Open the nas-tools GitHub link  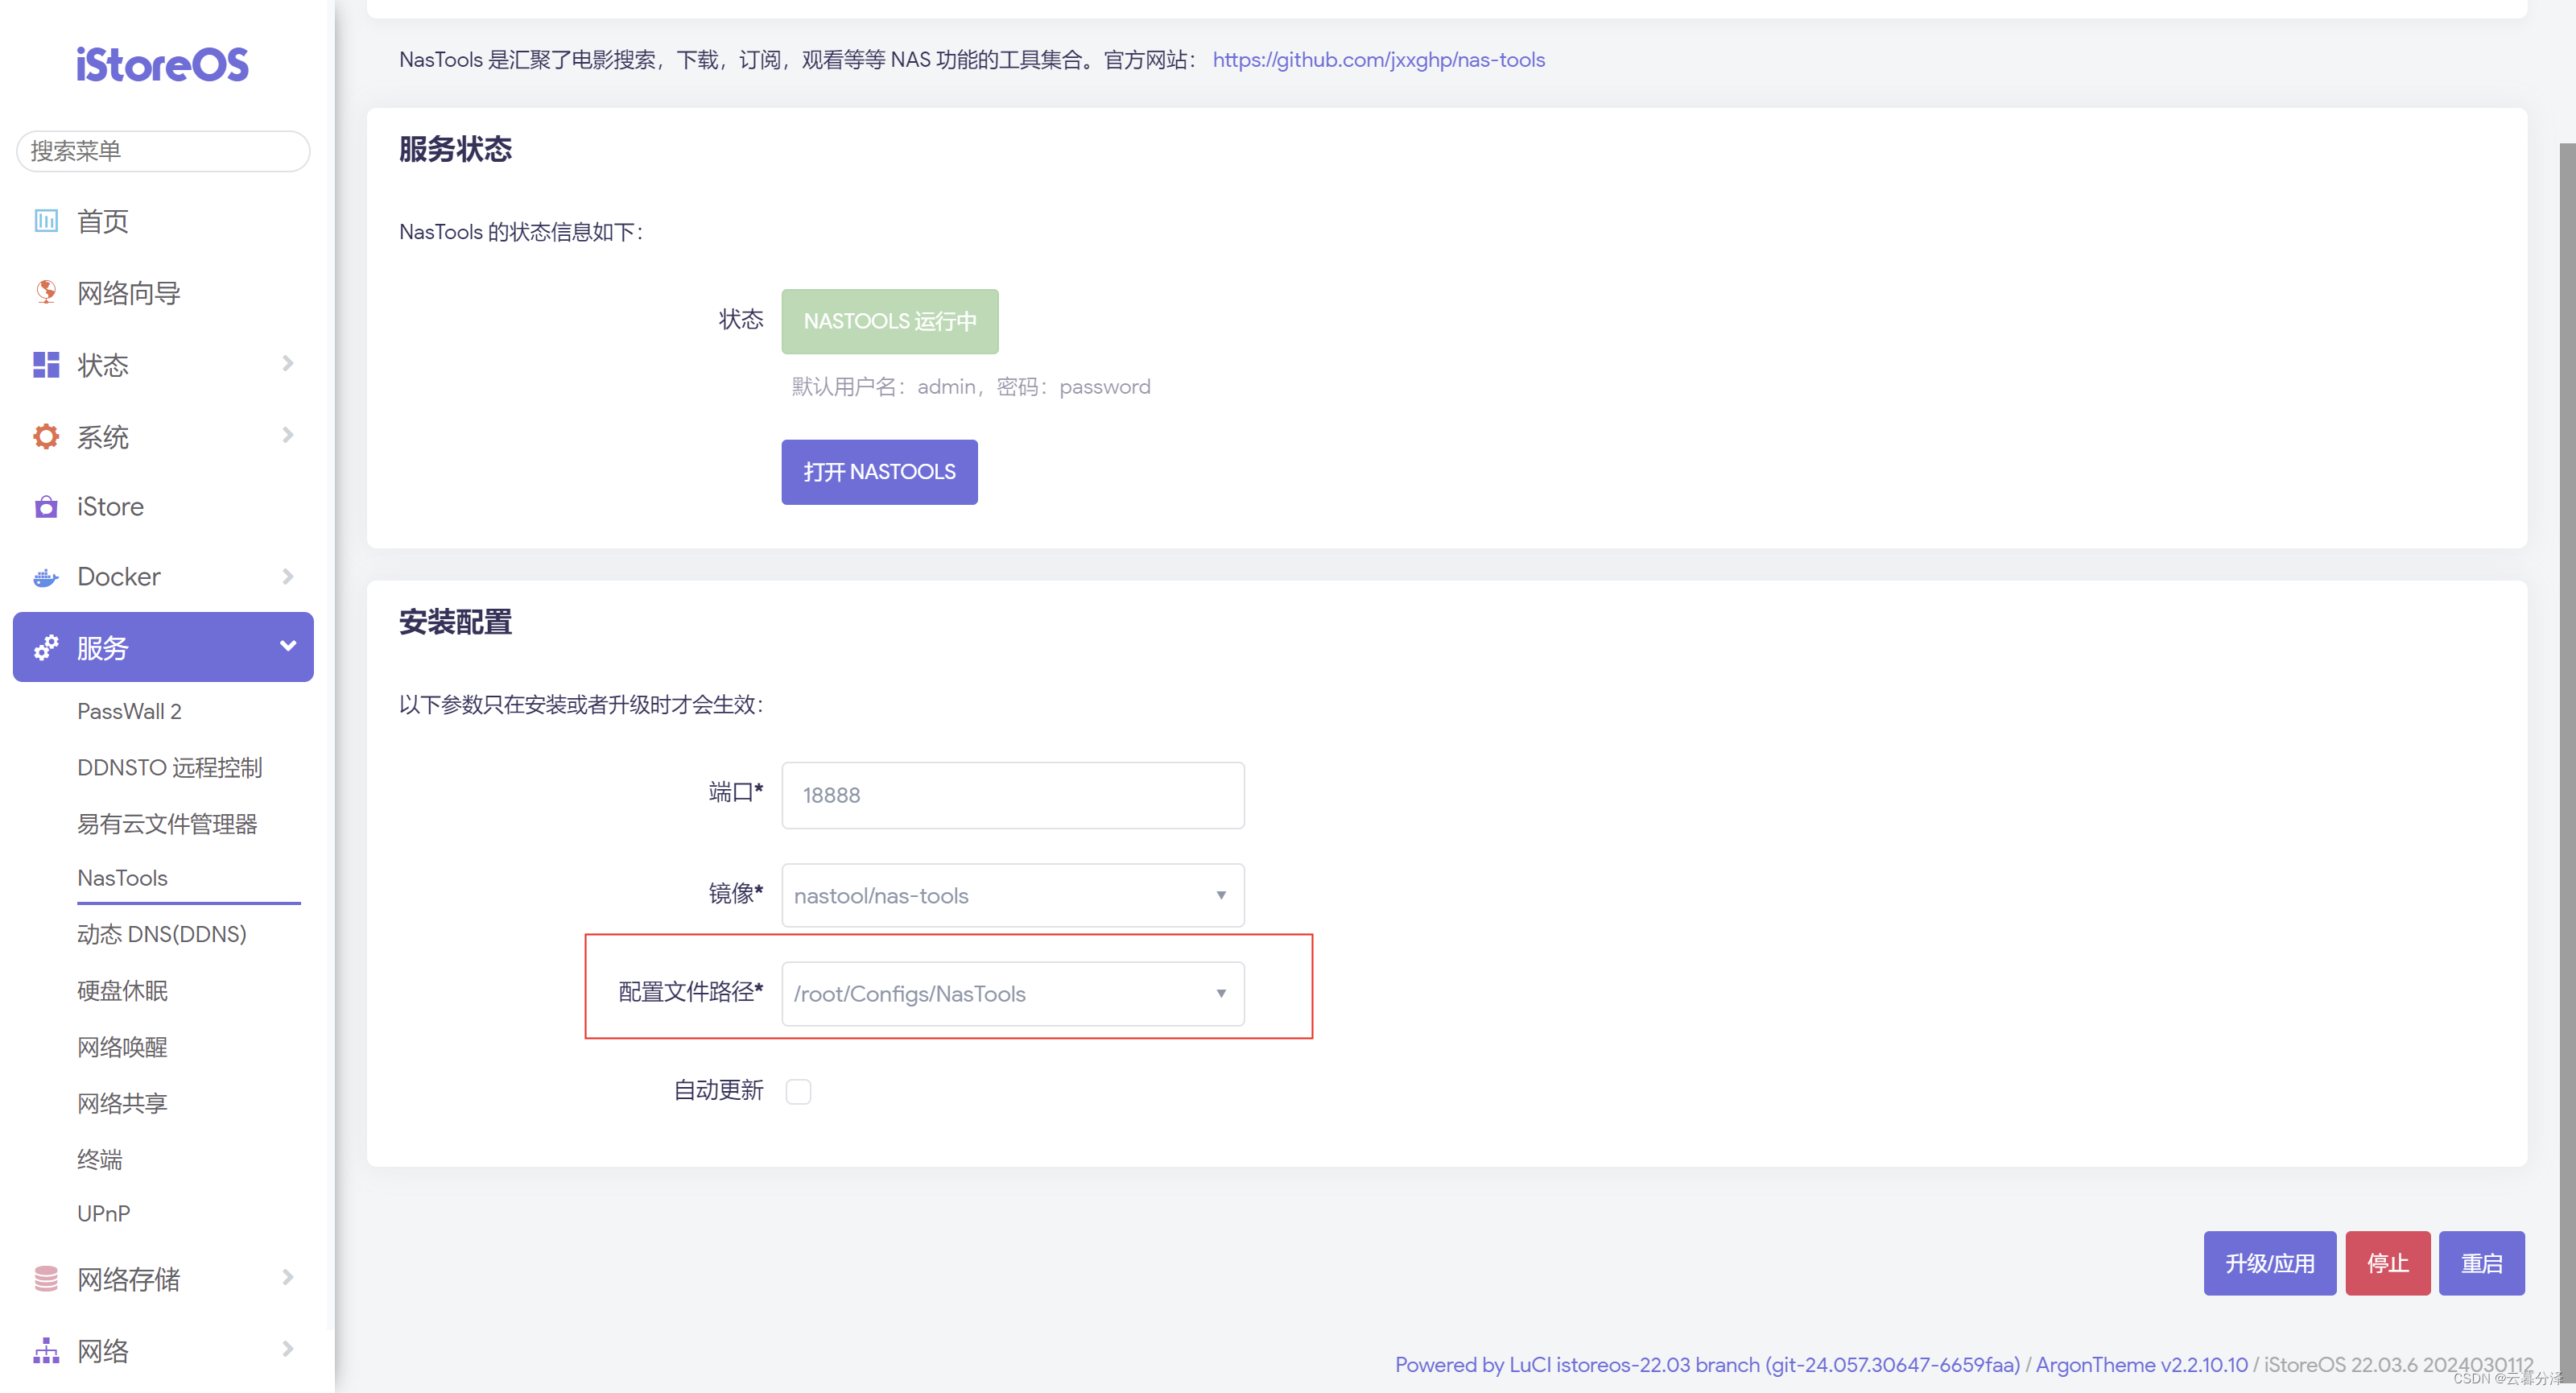coord(1378,60)
